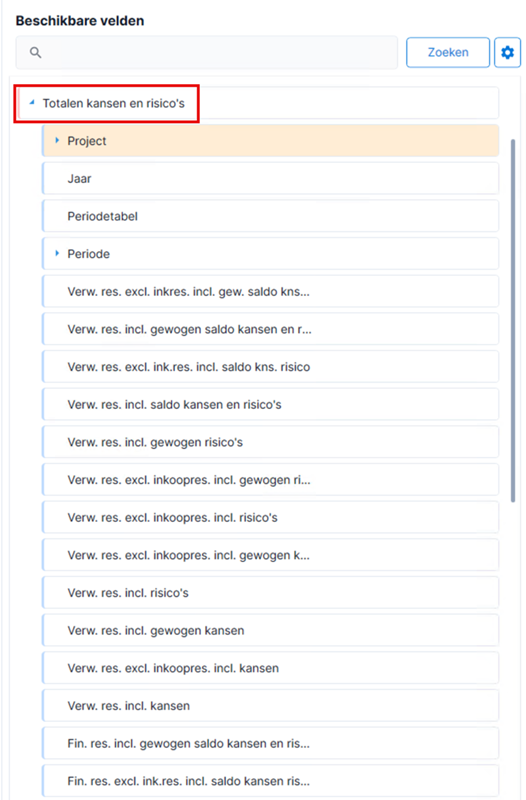This screenshot has height=800, width=526.
Task: Expand the Project tree item
Action: [x=57, y=140]
